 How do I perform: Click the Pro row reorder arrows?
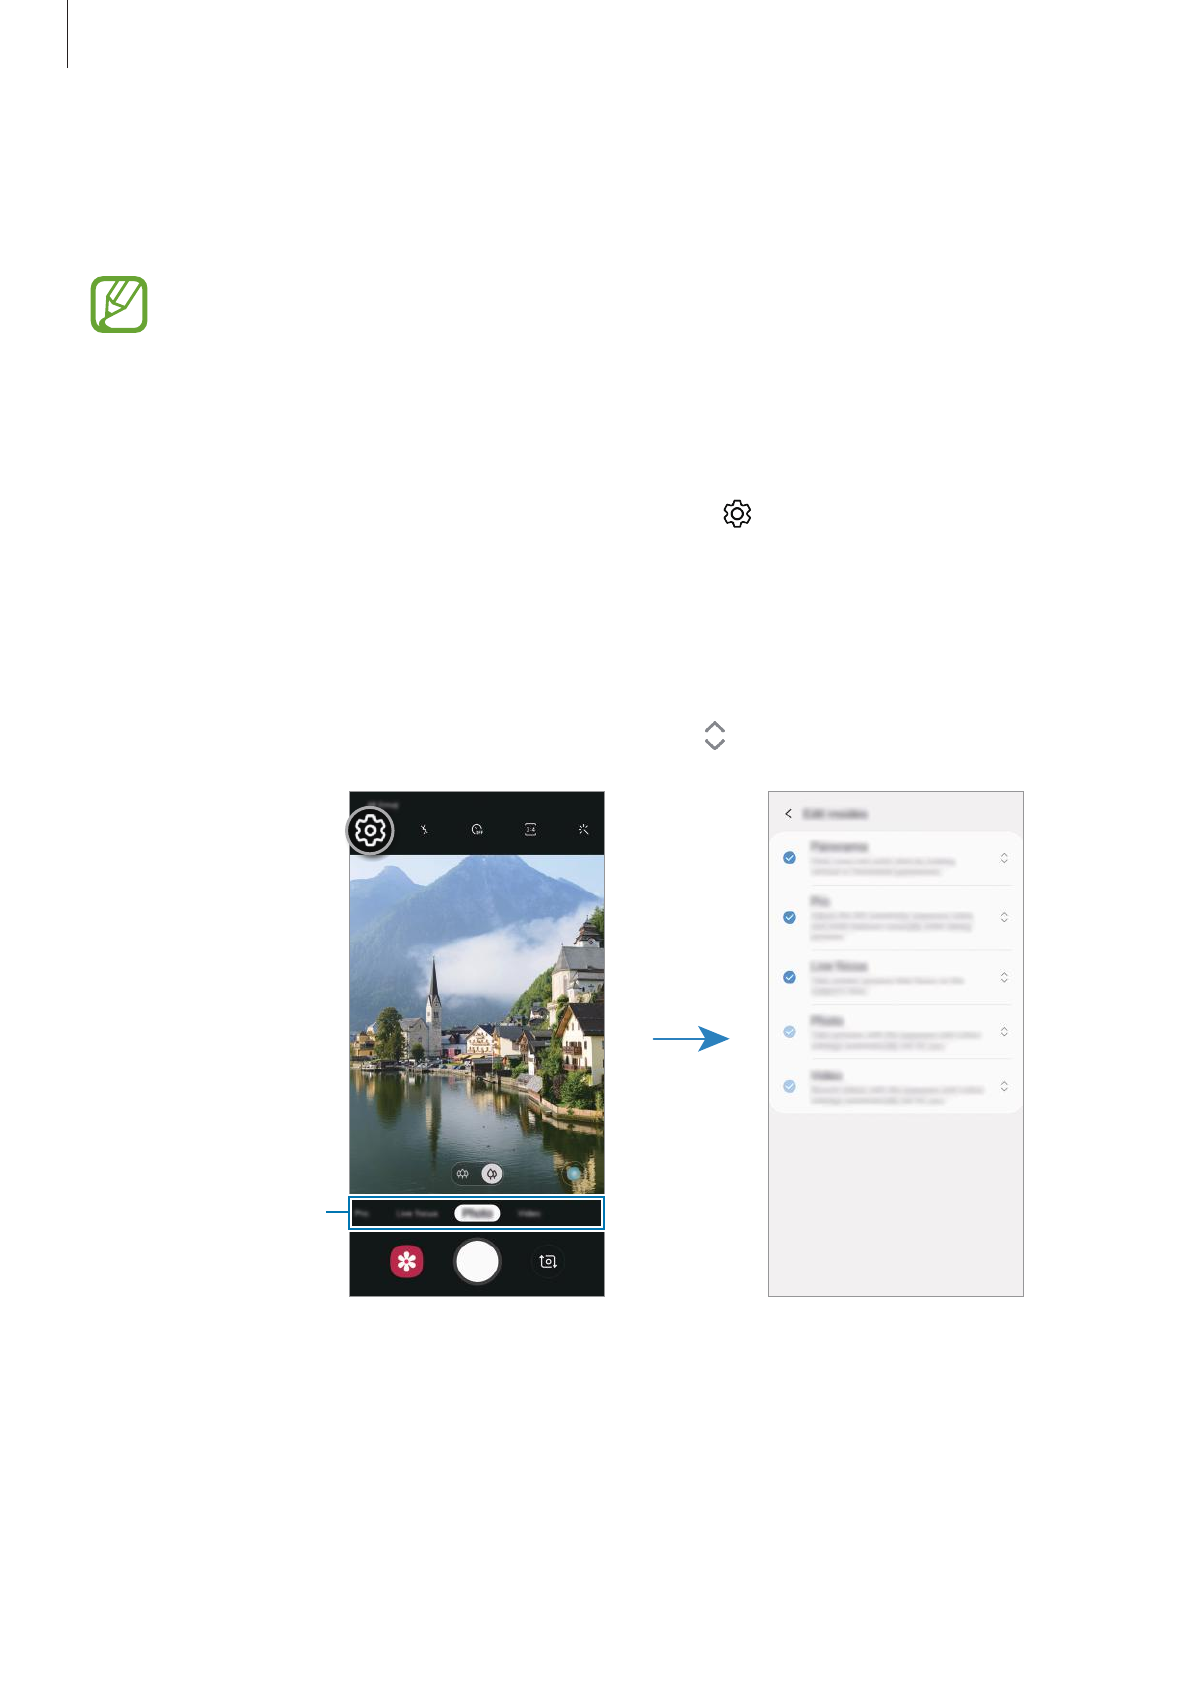pyautogui.click(x=1004, y=917)
